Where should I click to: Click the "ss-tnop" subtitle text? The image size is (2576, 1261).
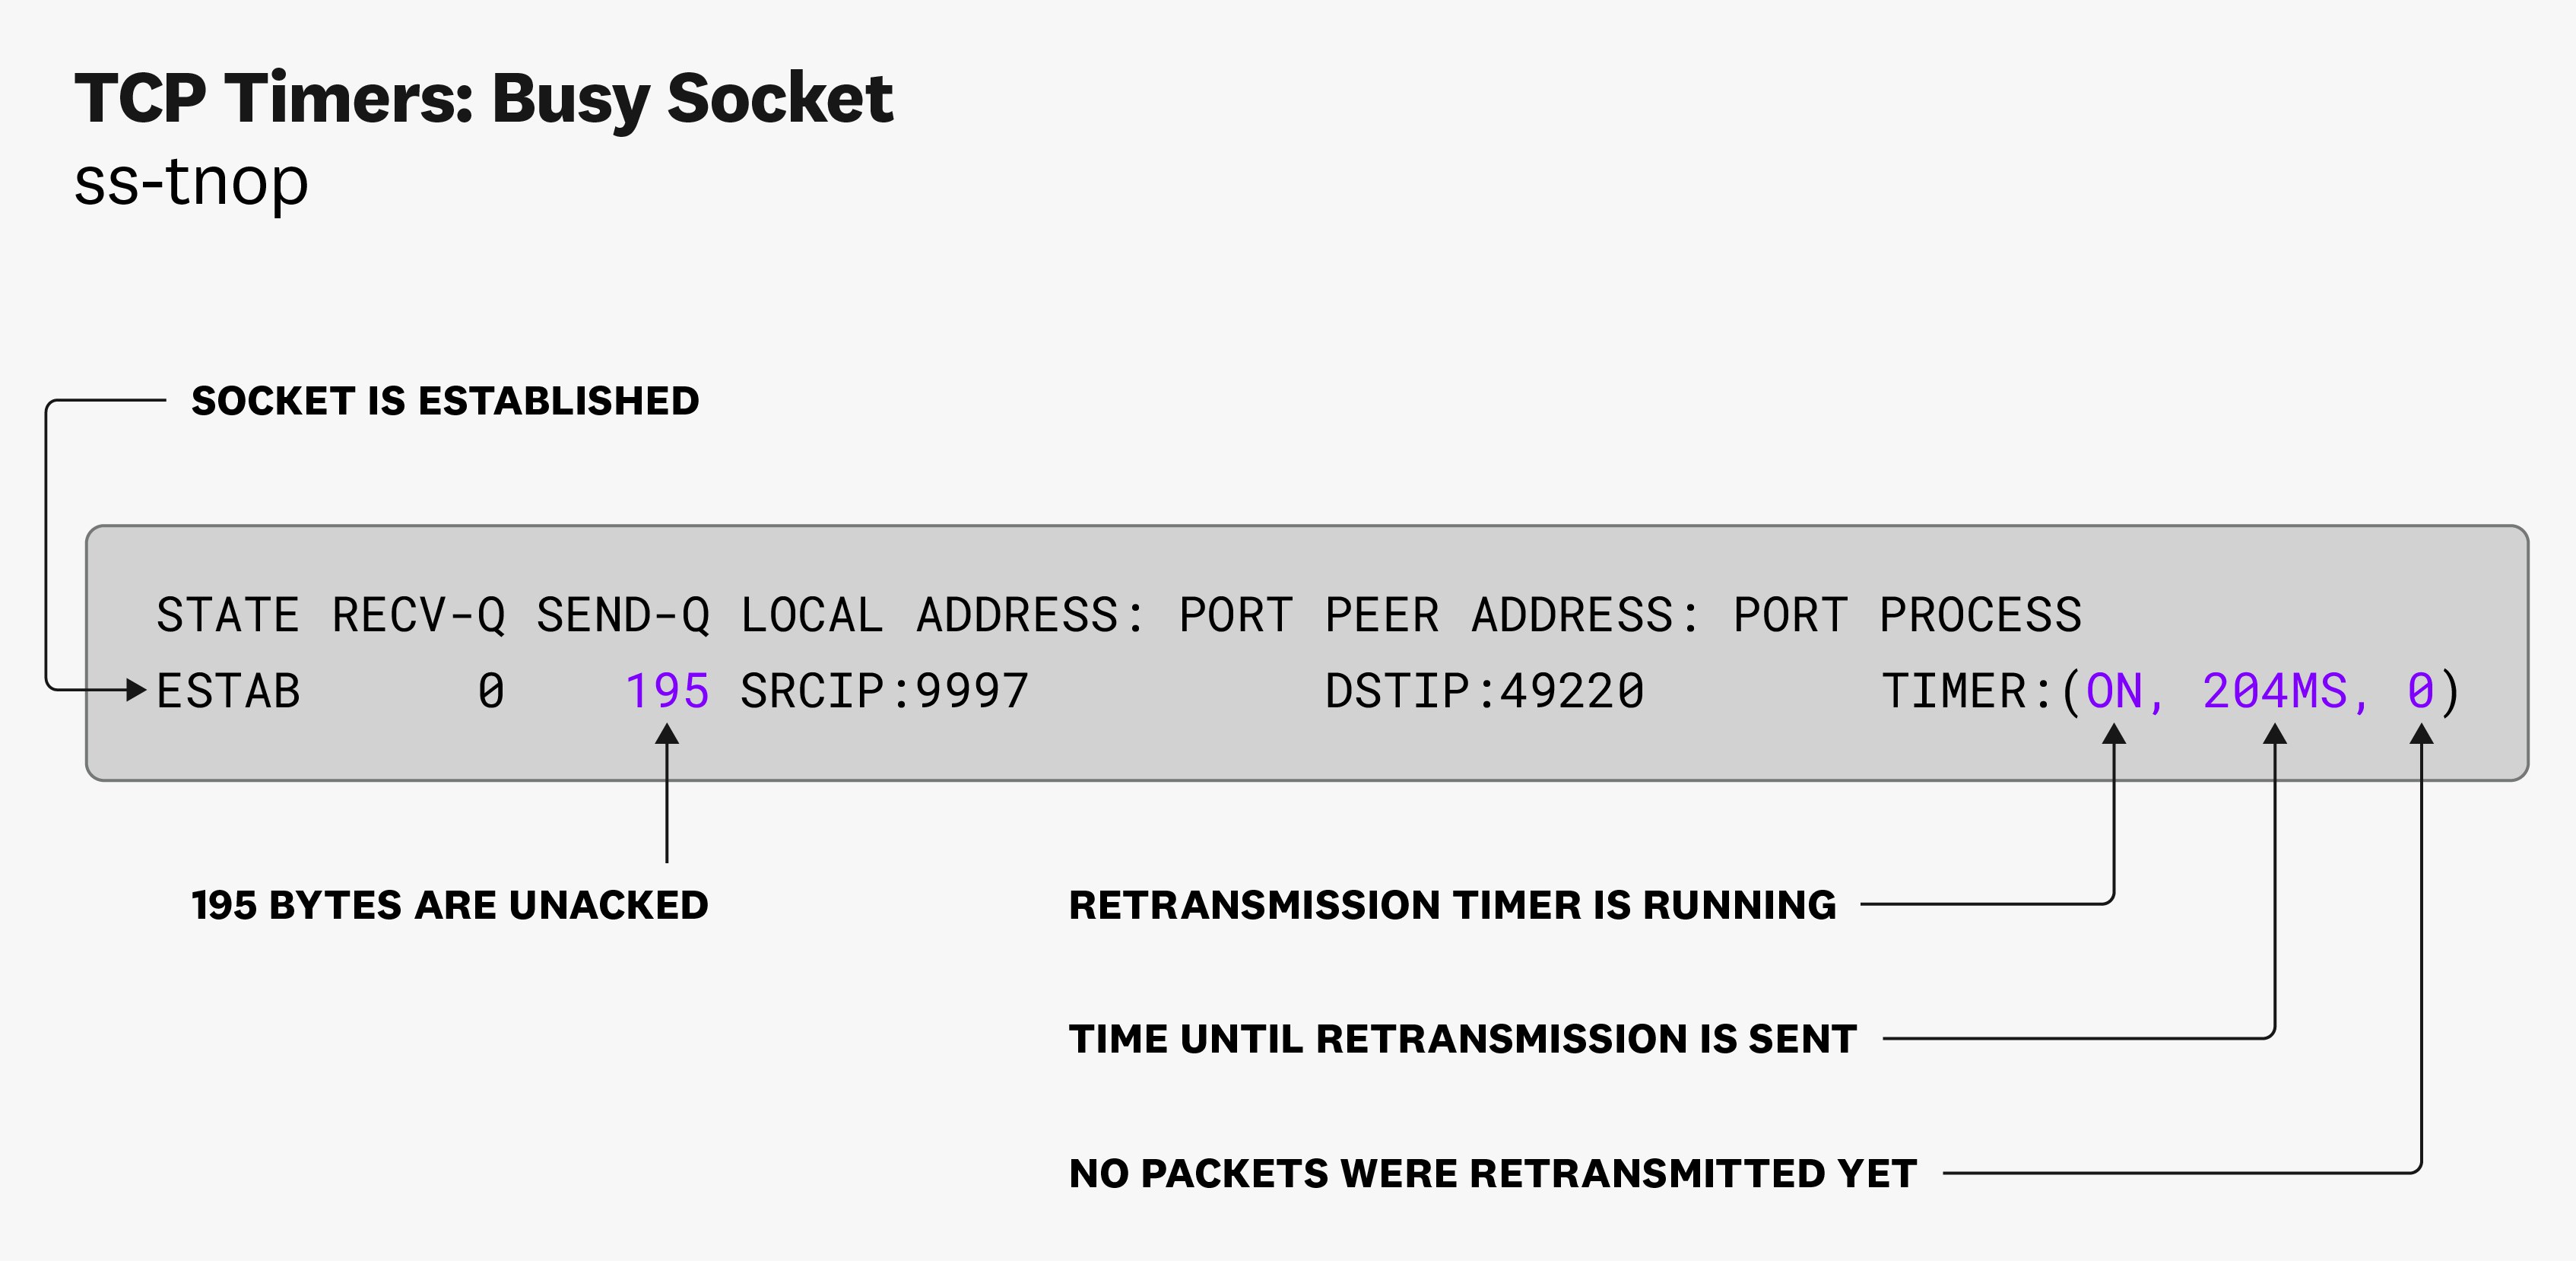coord(191,182)
